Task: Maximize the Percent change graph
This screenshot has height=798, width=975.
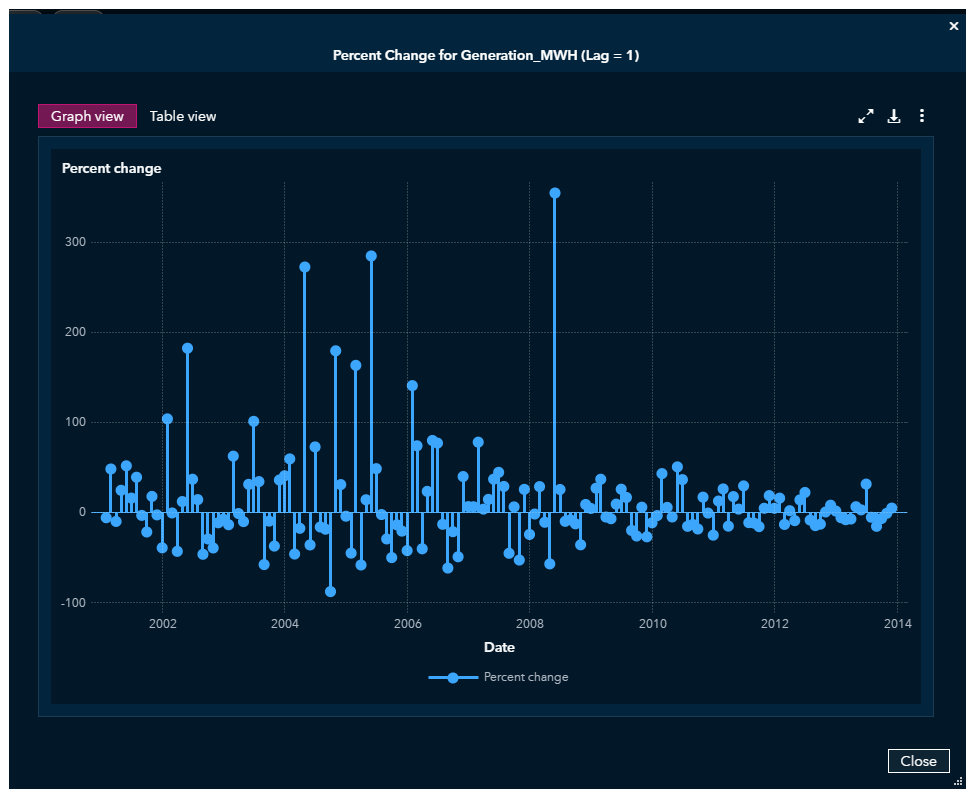Action: [x=866, y=116]
